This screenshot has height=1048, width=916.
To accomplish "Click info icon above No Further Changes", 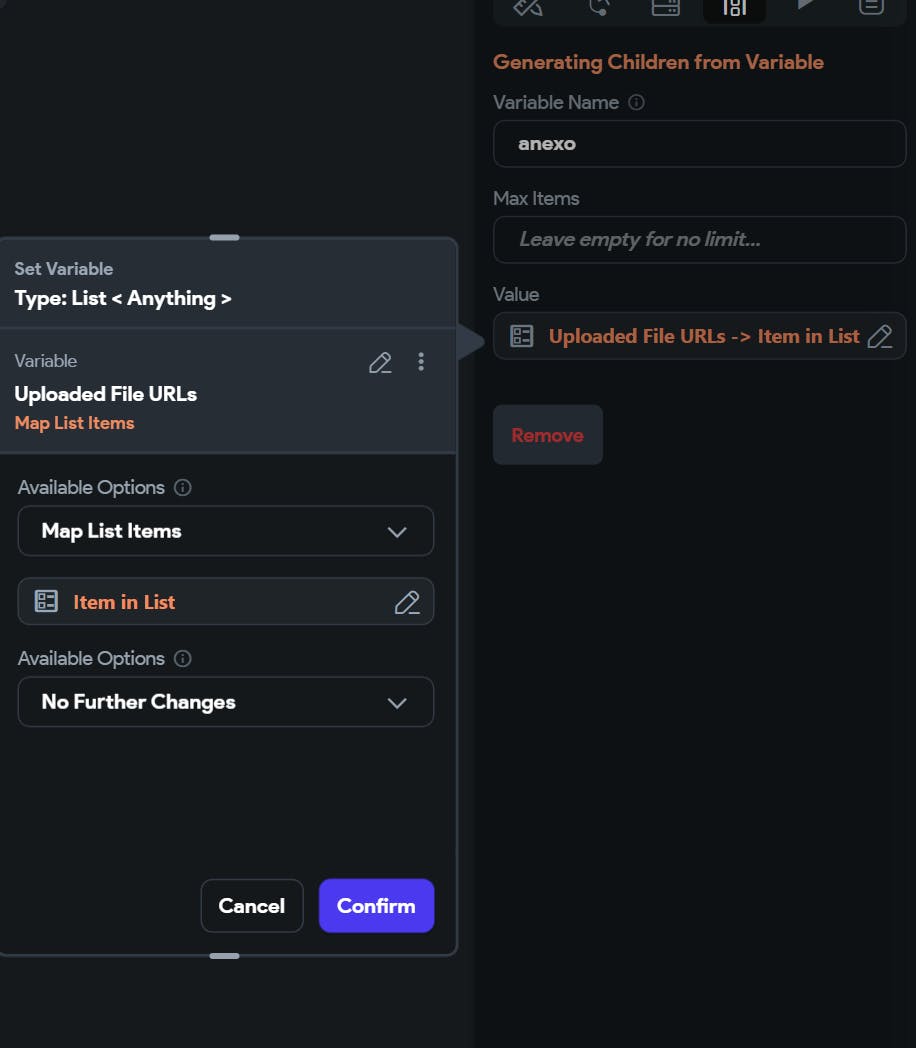I will tap(183, 659).
